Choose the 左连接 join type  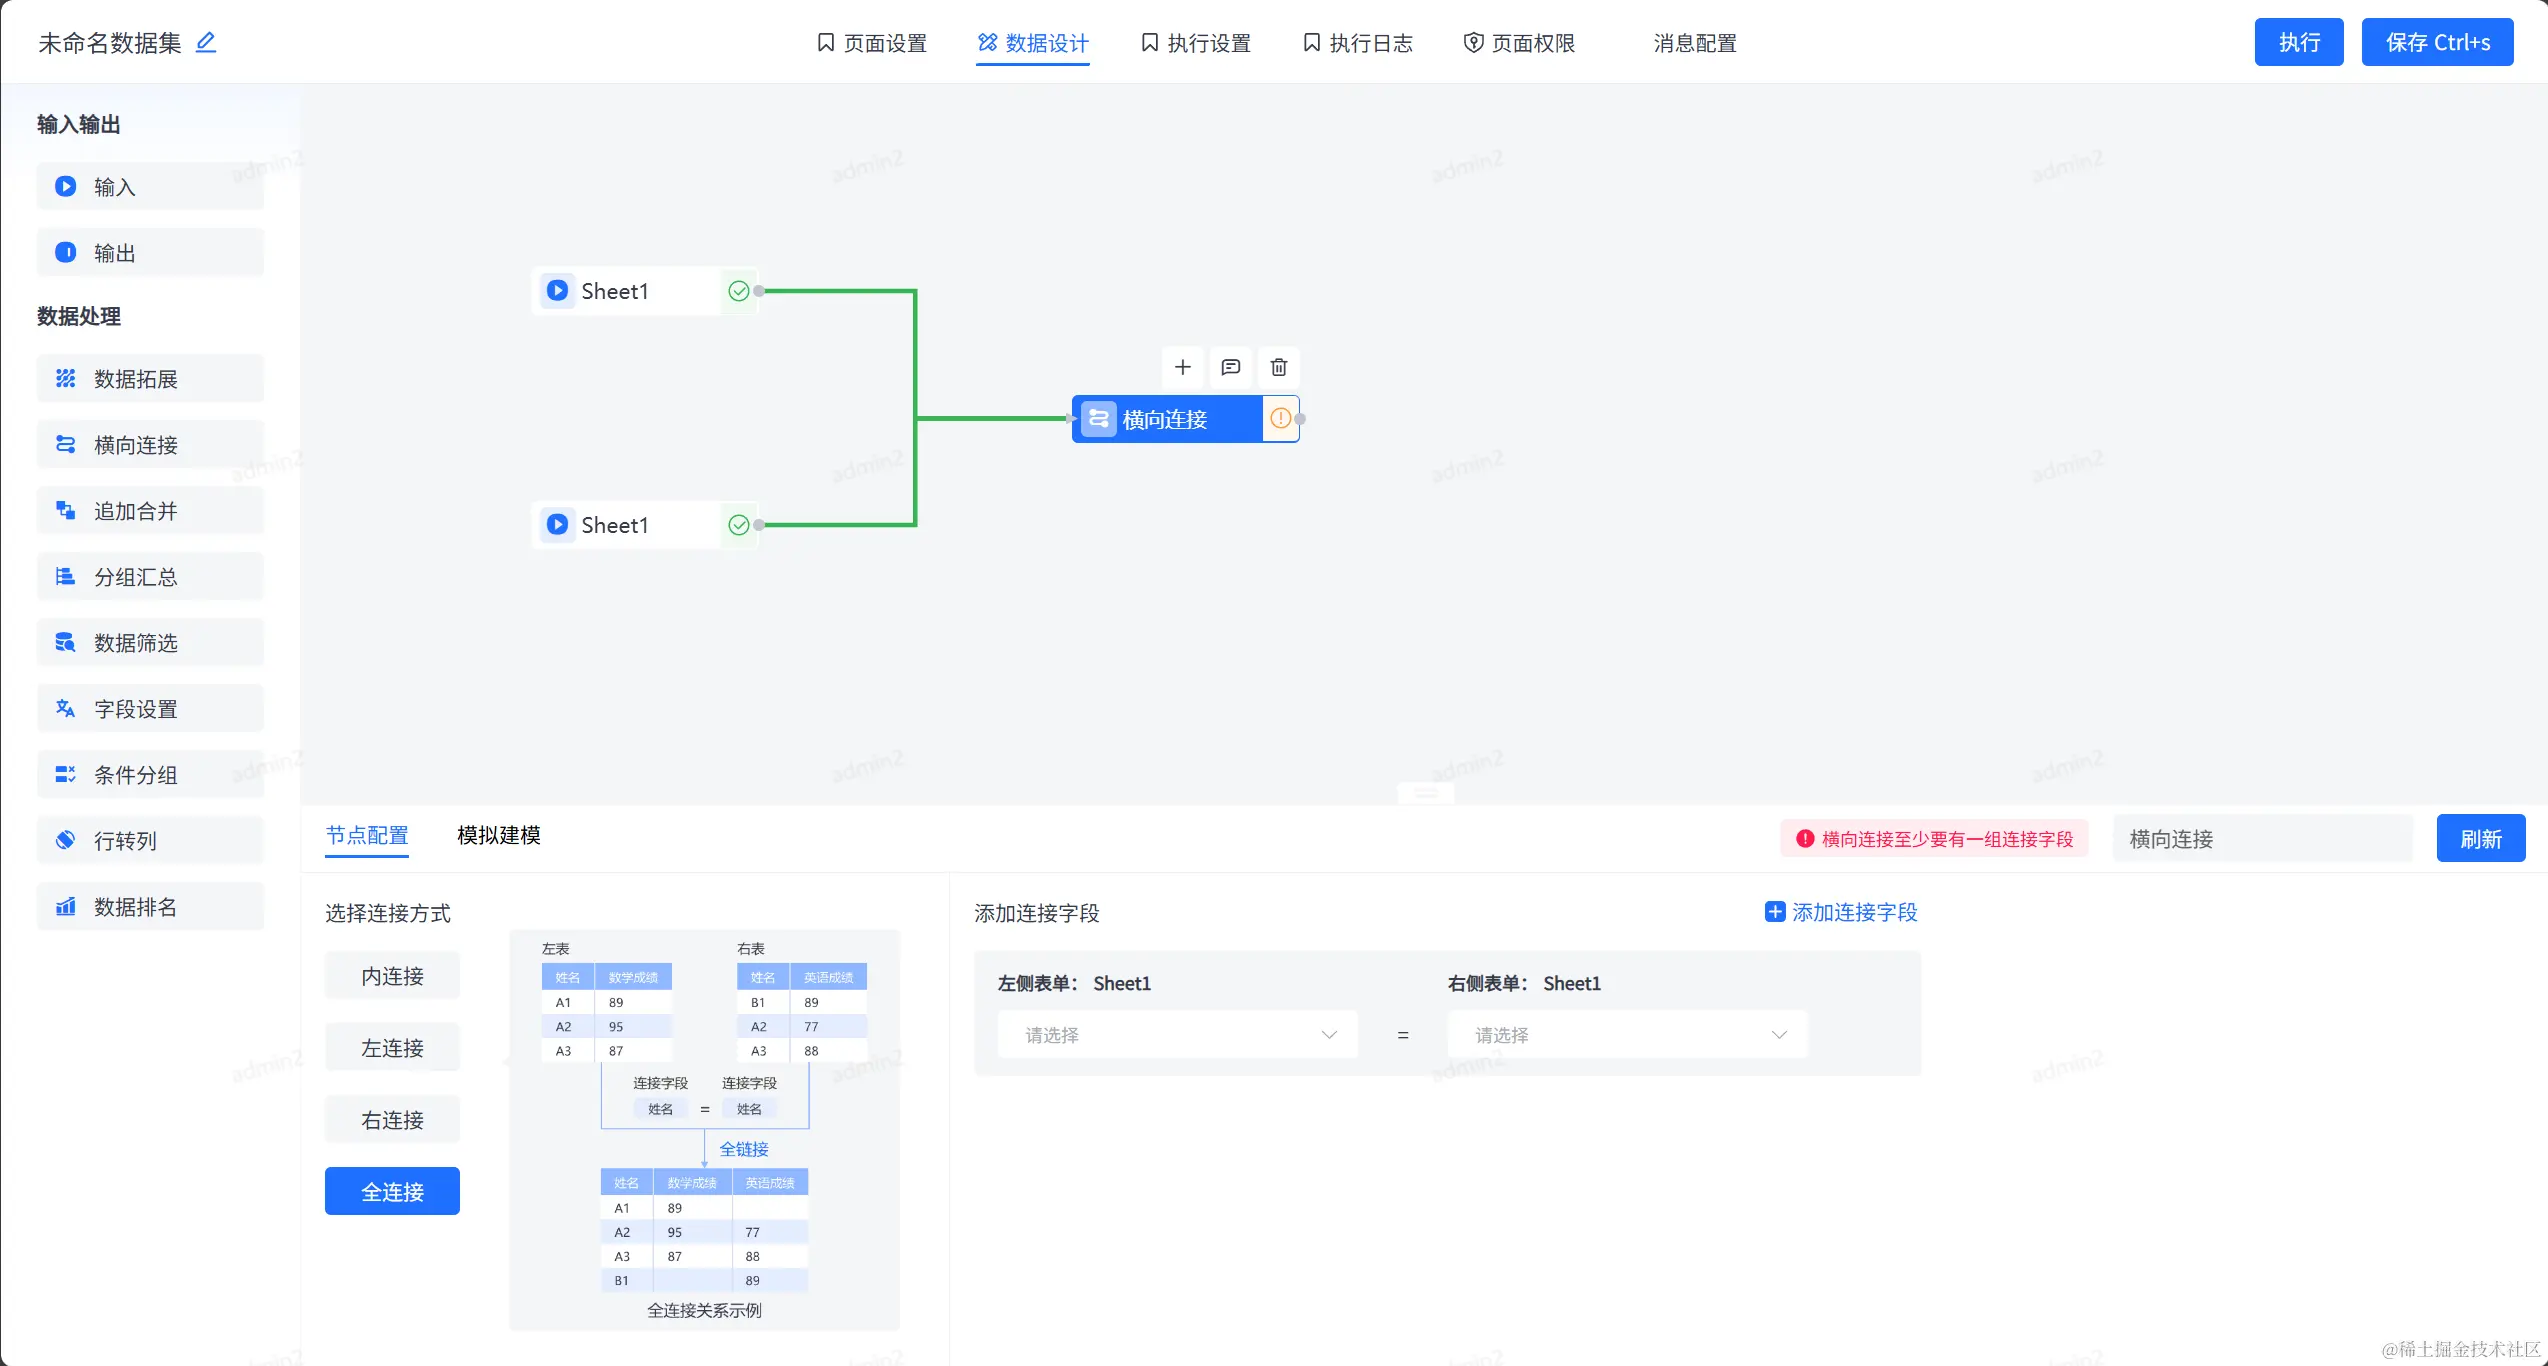(x=392, y=1048)
